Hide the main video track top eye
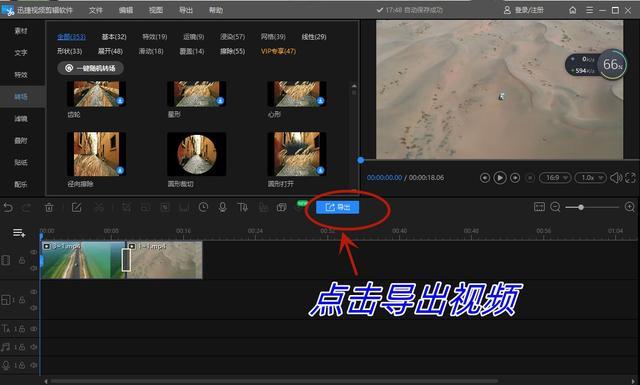 [34, 252]
